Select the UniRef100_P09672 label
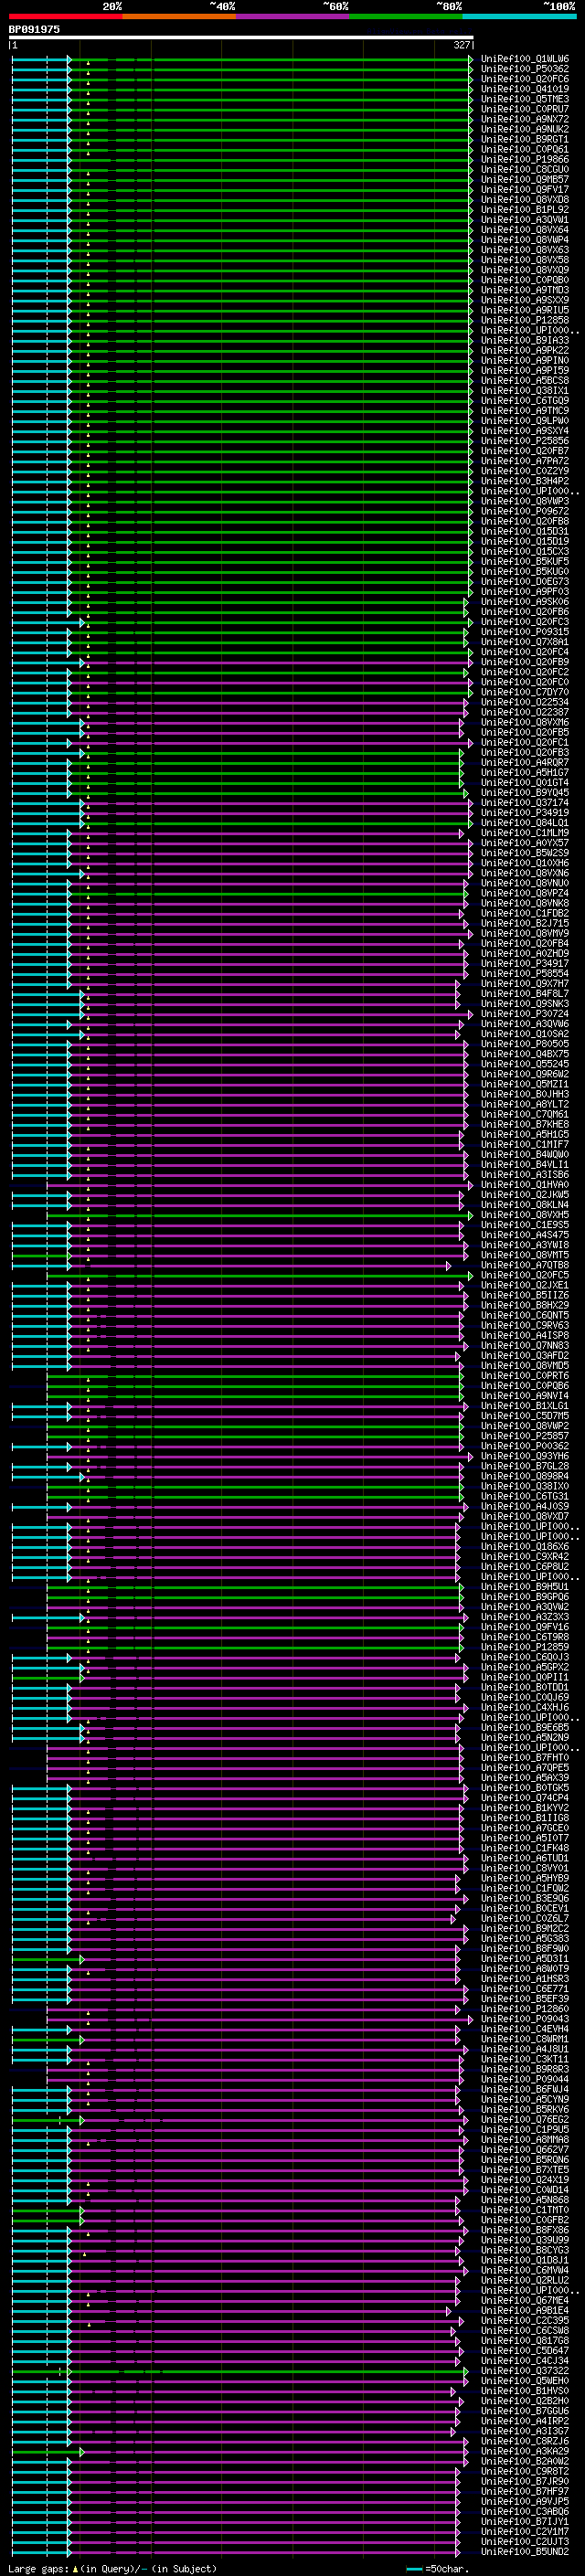This screenshot has width=585, height=2576. (525, 511)
